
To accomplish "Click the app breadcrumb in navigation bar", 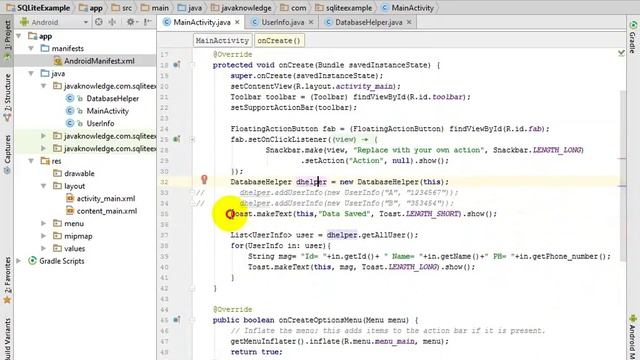I will 91,8.
